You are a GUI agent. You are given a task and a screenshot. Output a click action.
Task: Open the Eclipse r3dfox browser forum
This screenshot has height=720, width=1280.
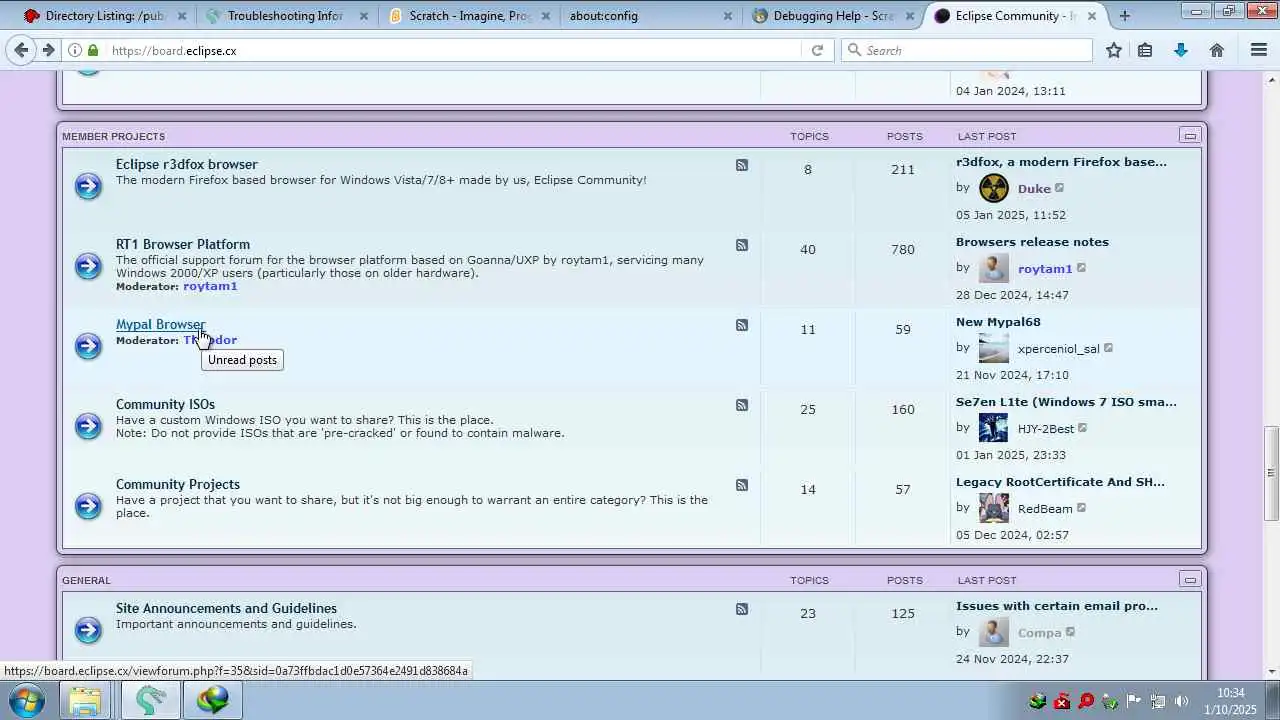pyautogui.click(x=186, y=164)
